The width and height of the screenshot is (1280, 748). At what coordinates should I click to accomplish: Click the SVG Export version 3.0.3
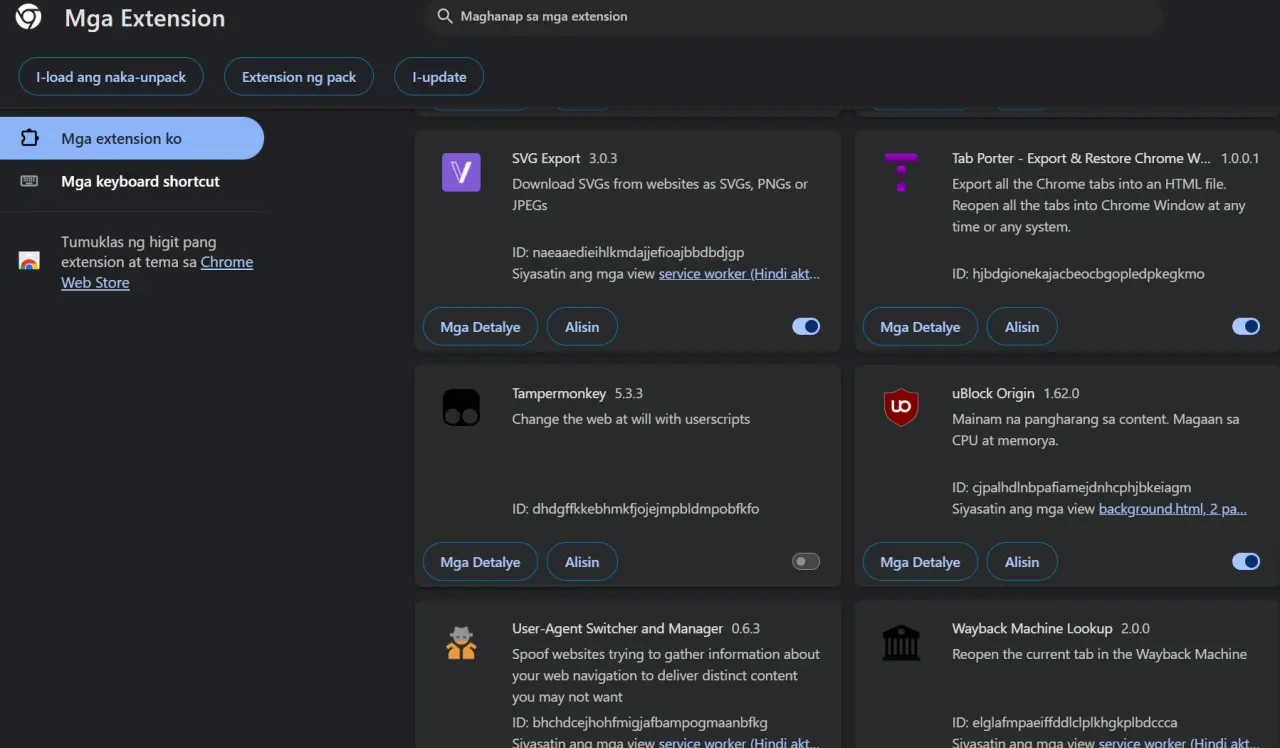[603, 158]
